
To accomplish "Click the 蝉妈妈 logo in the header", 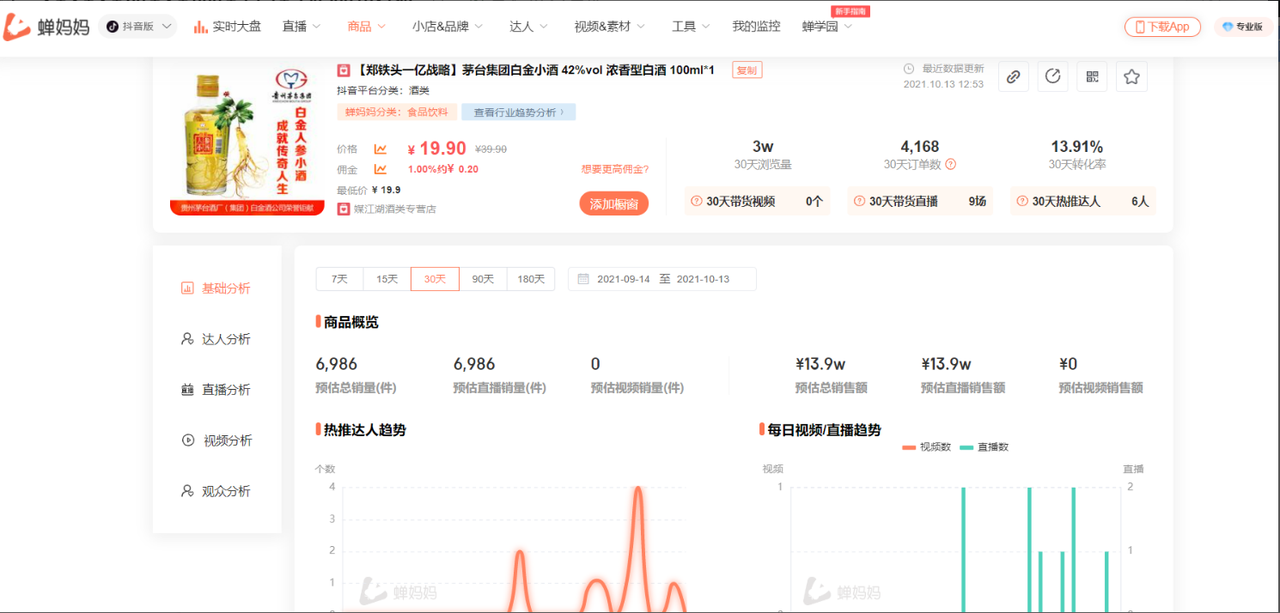I will click(x=46, y=26).
